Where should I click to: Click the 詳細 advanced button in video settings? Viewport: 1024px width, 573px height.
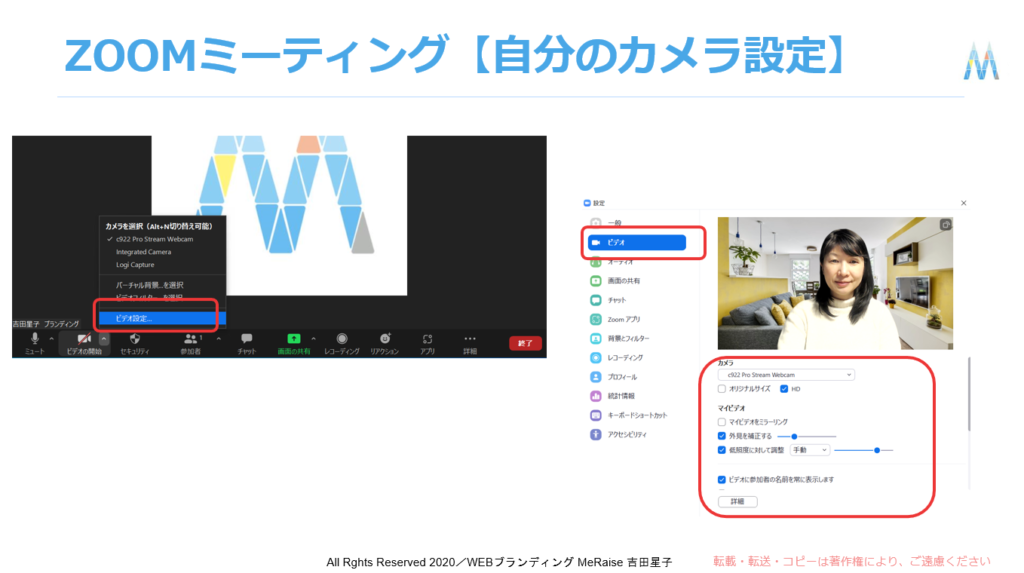click(737, 502)
